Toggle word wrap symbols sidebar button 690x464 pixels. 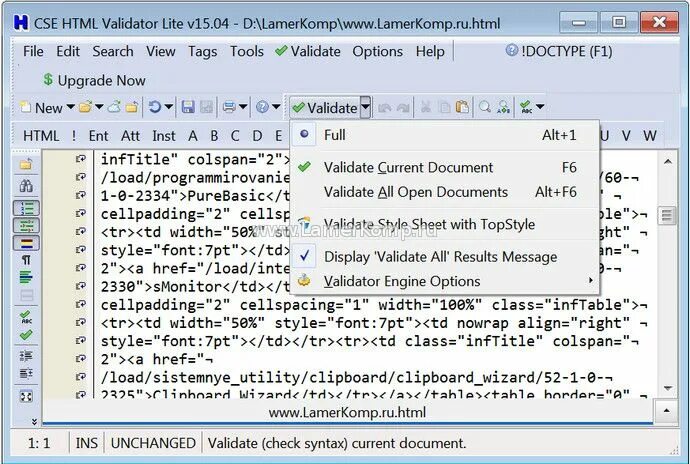pos(26,225)
